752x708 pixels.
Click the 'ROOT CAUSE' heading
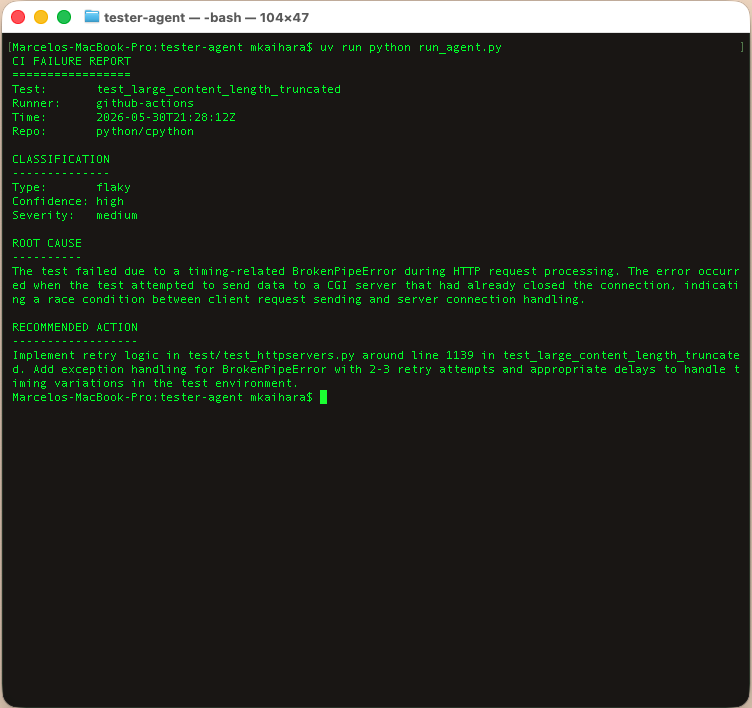(x=47, y=243)
